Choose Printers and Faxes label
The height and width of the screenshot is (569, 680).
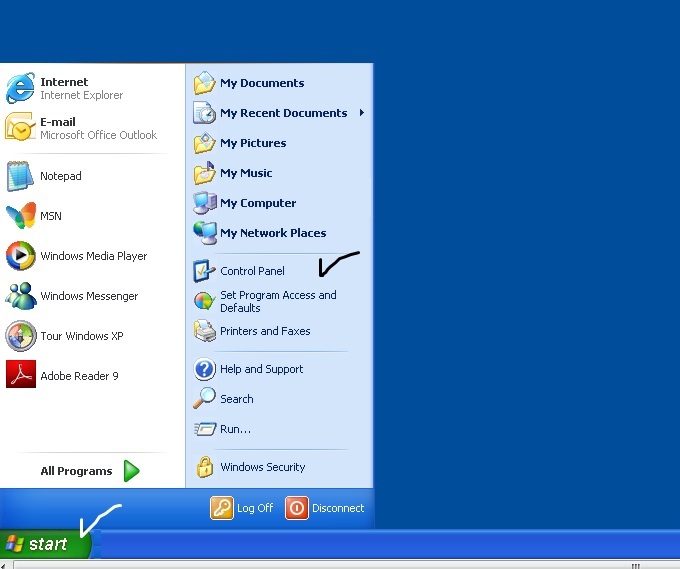click(x=265, y=331)
